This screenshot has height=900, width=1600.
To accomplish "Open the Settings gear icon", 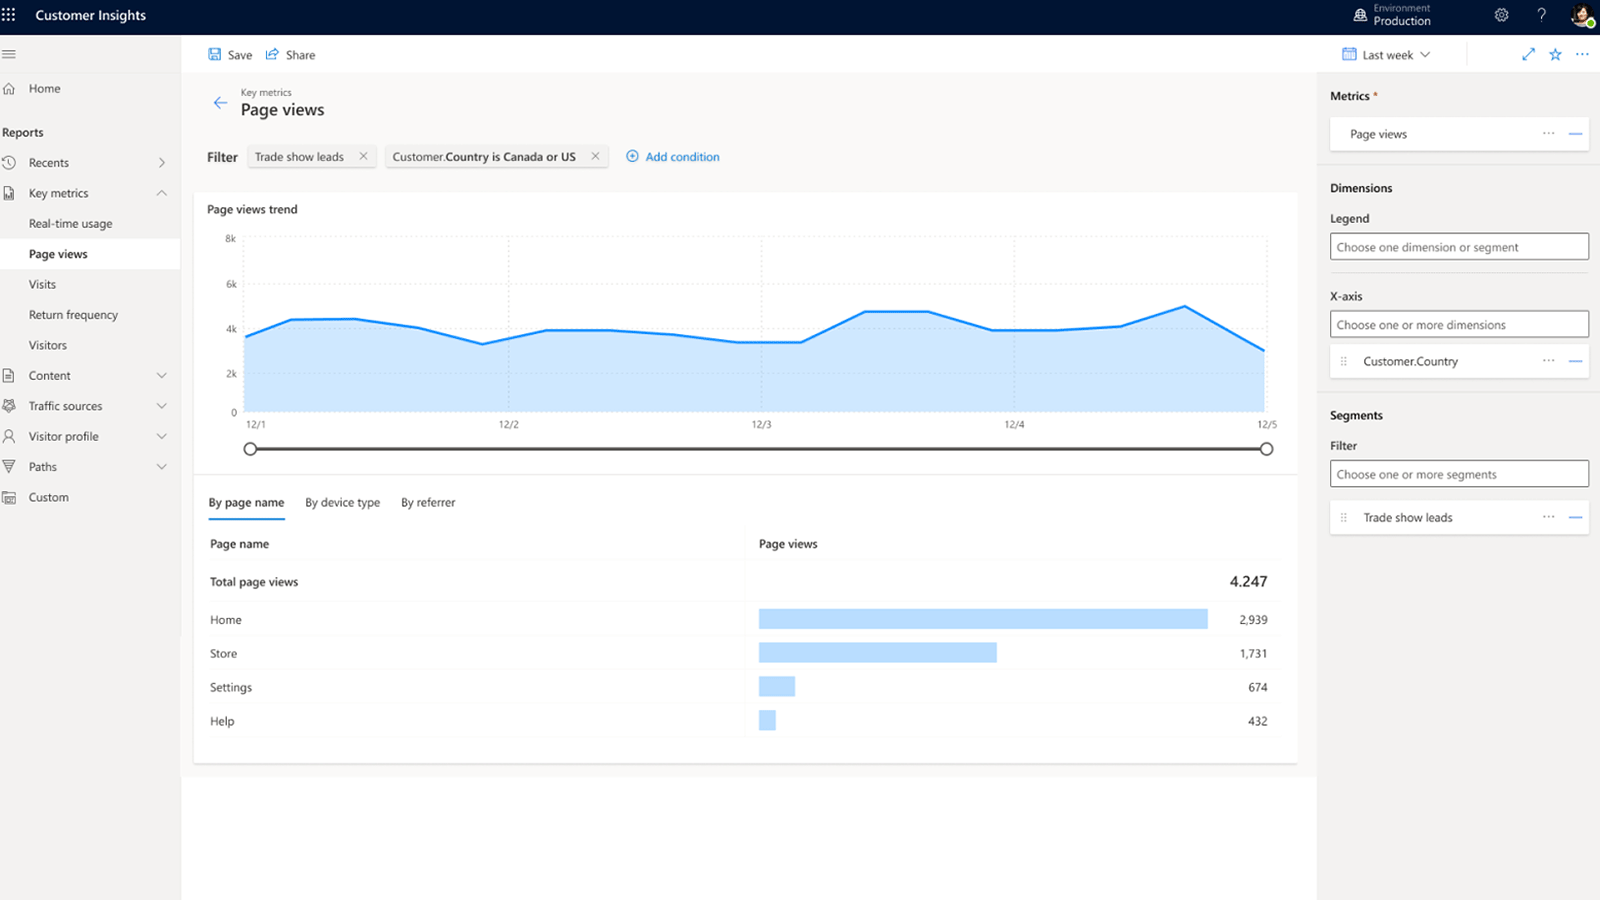I will (1501, 15).
